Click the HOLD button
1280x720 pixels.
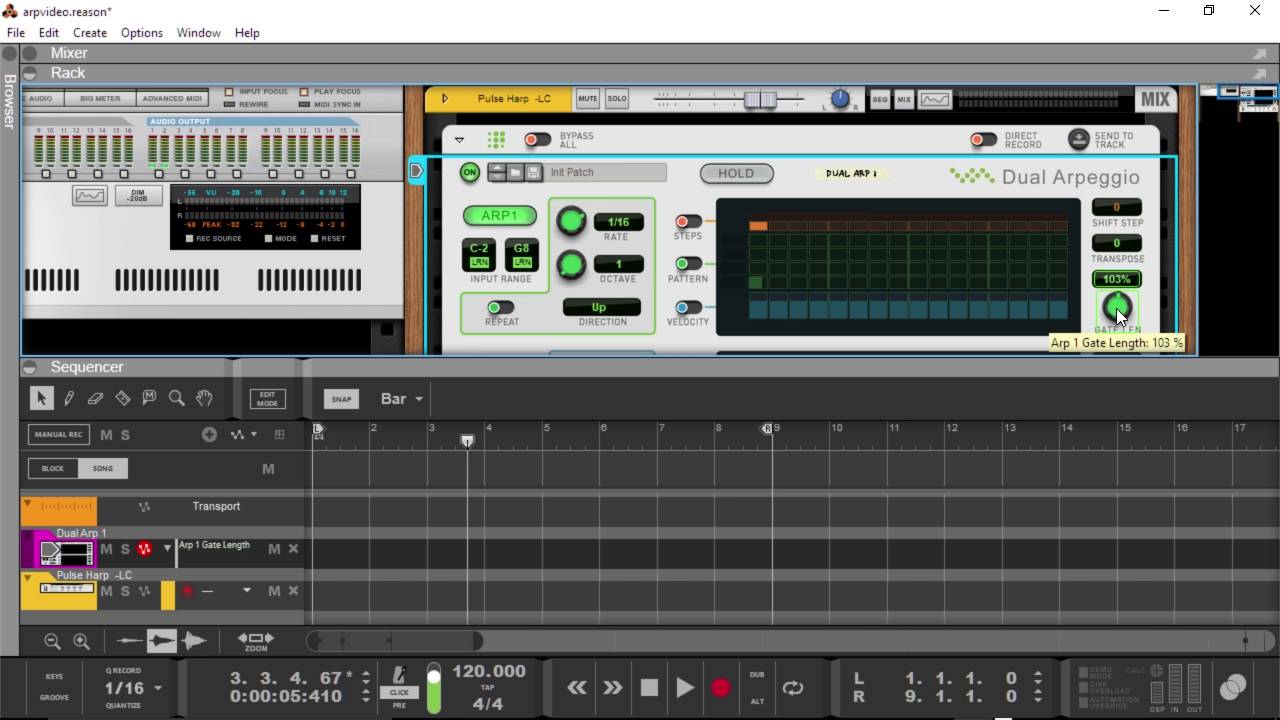[x=736, y=173]
